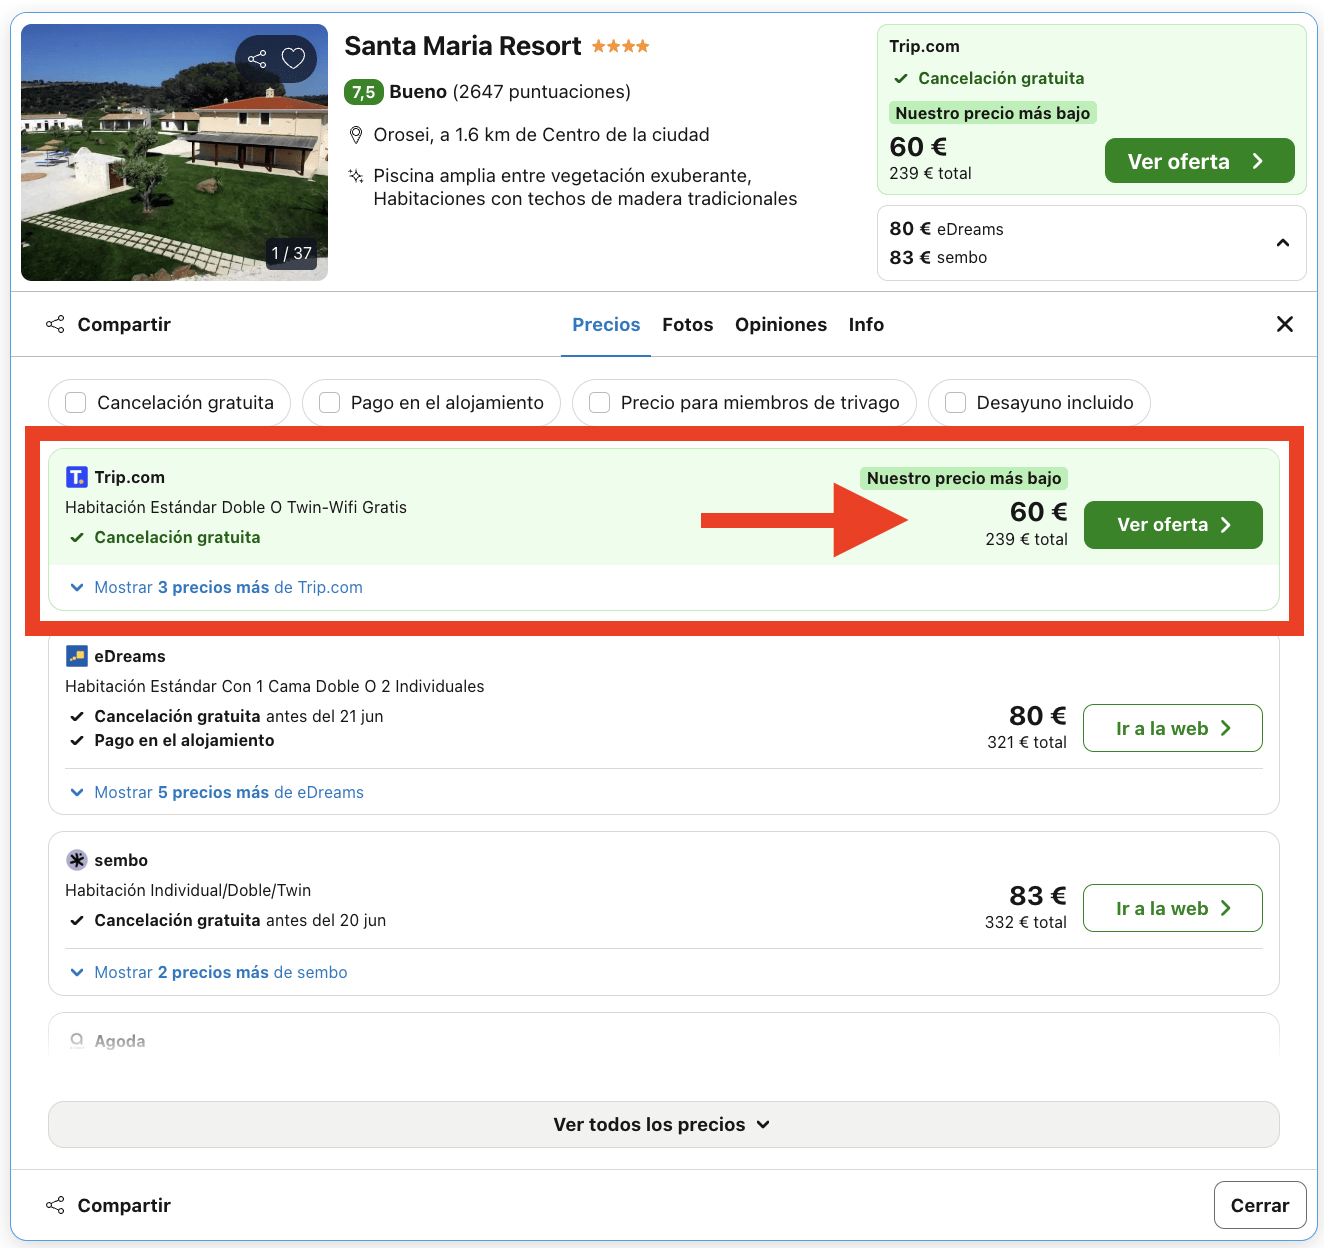Switch to the Fotos tab

(687, 324)
